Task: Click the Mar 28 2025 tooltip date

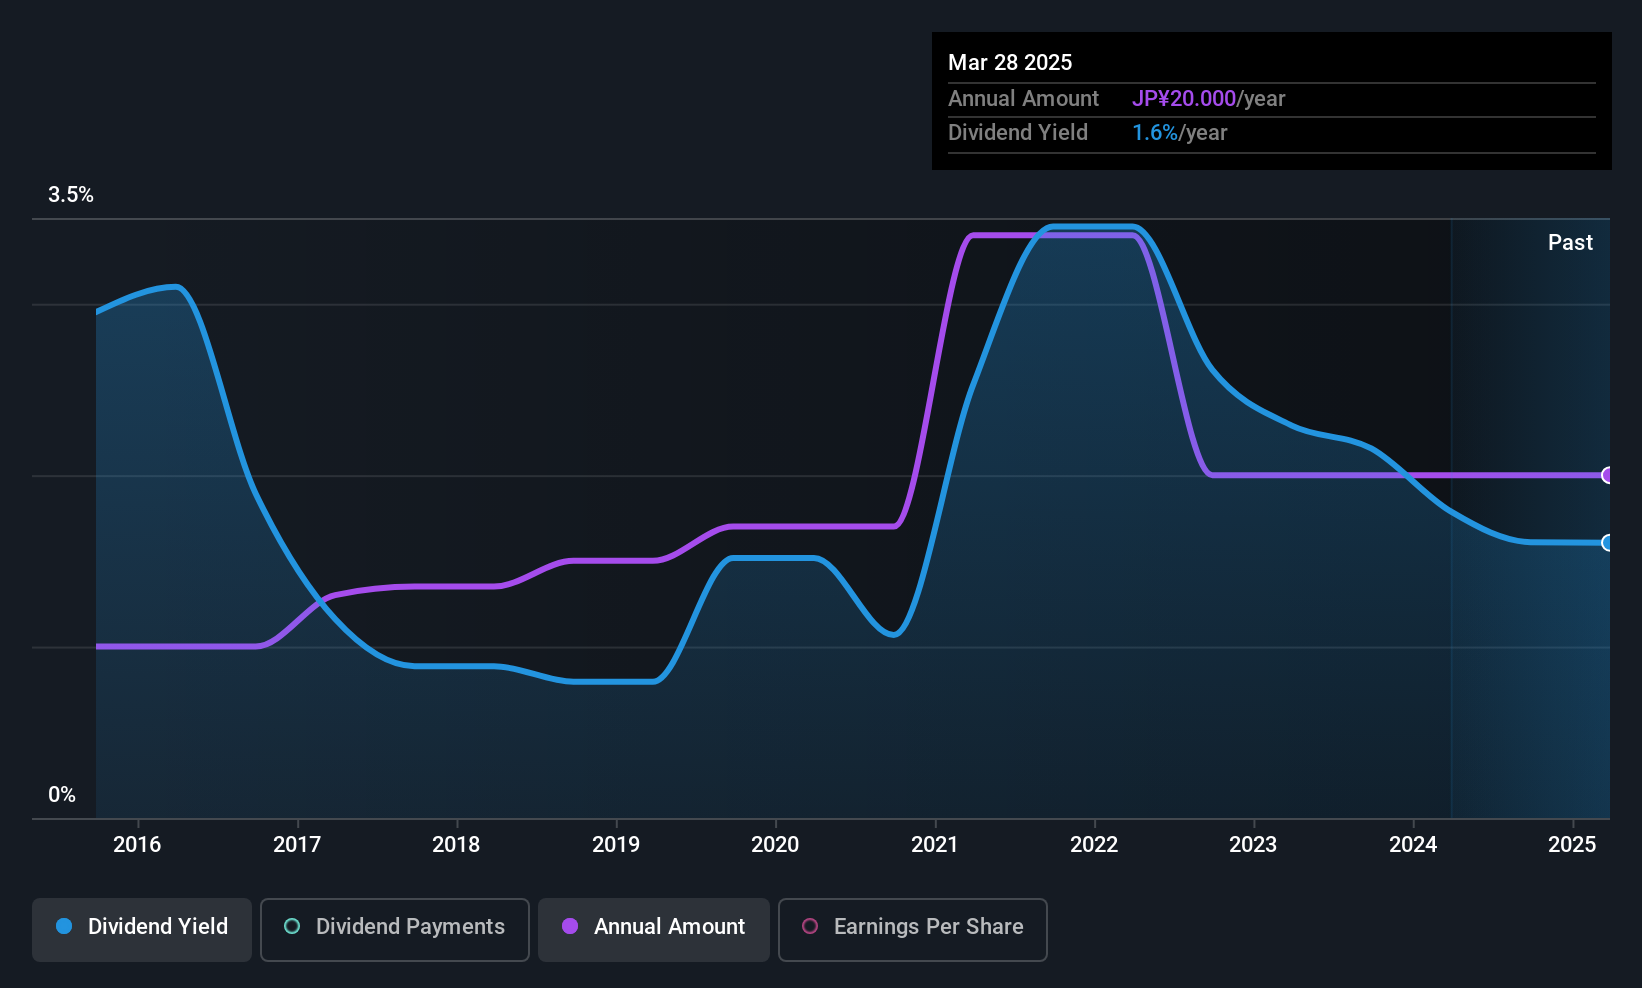Action: [x=1010, y=62]
